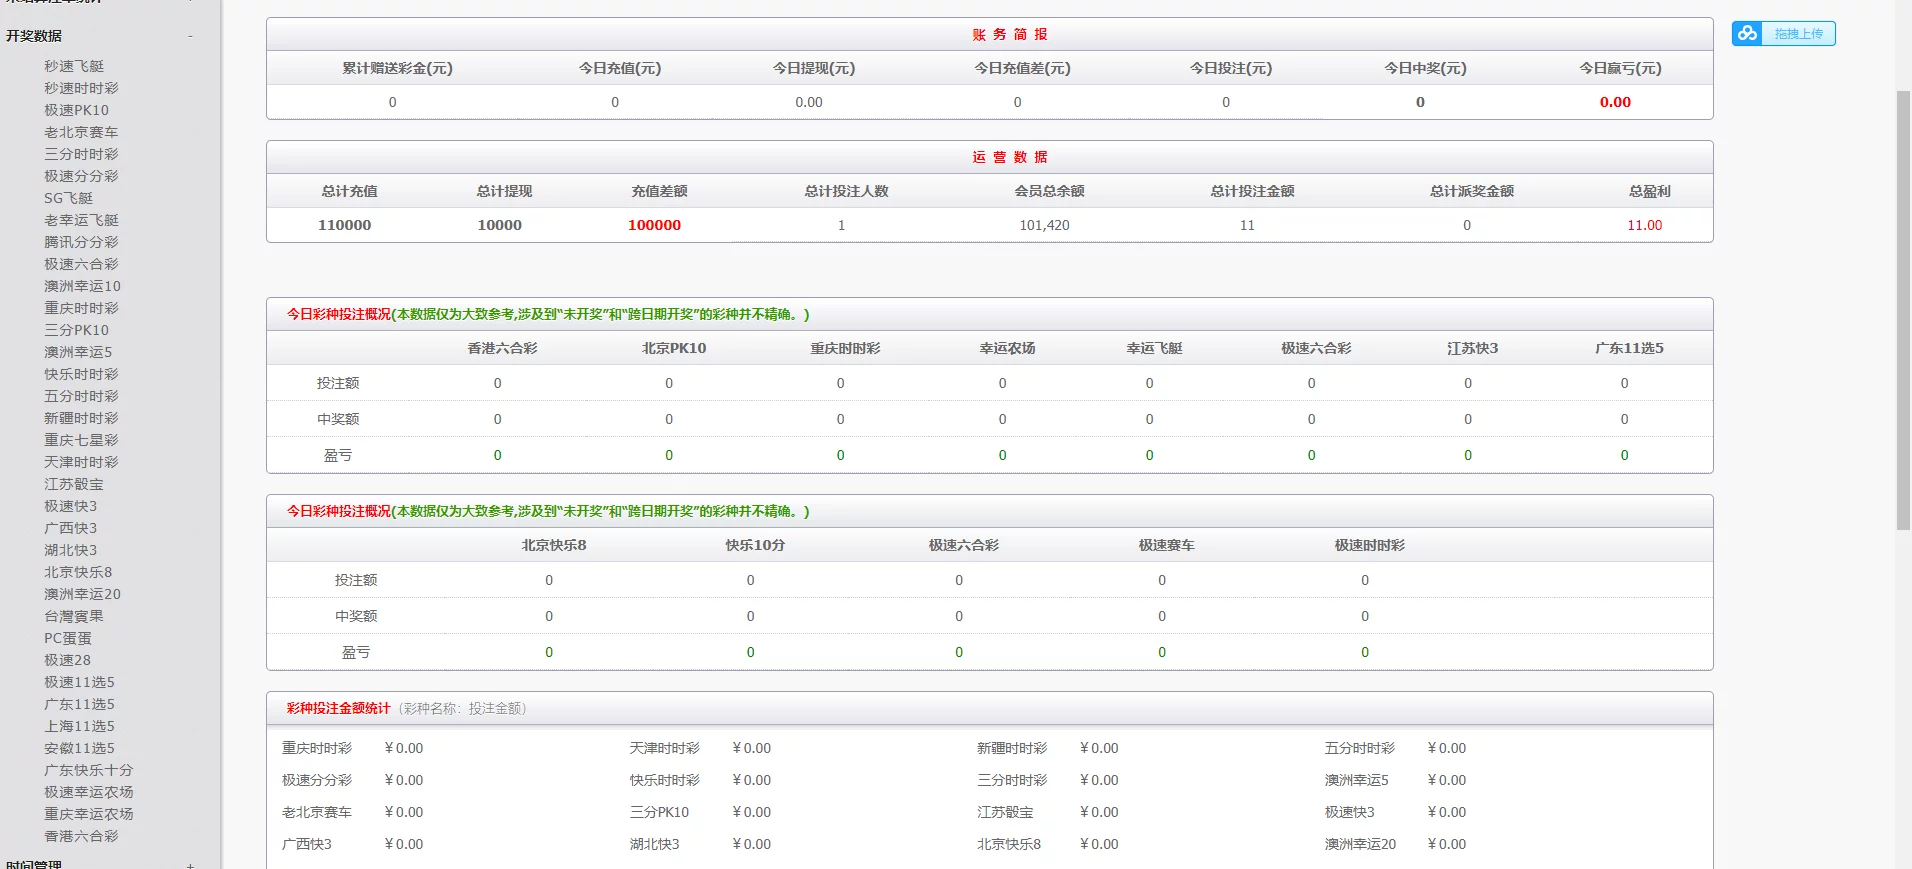
Task: Open 重庆时时彩 sidebar entry
Action: (x=81, y=308)
